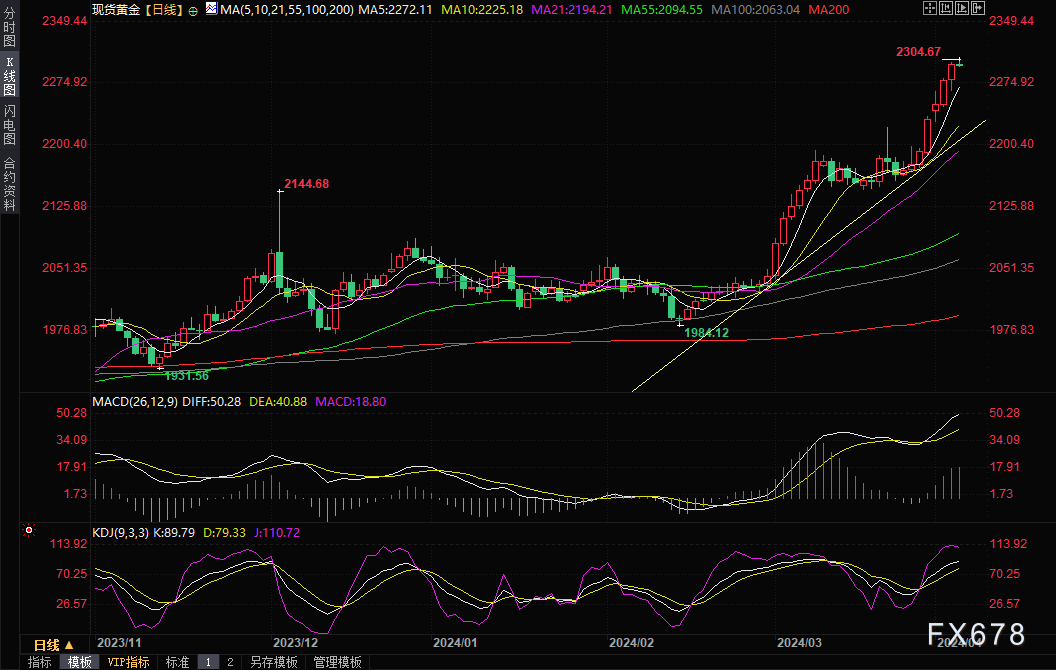The height and width of the screenshot is (670, 1056).
Task: Click the crosshair cursor icon at top right
Action: (930, 8)
